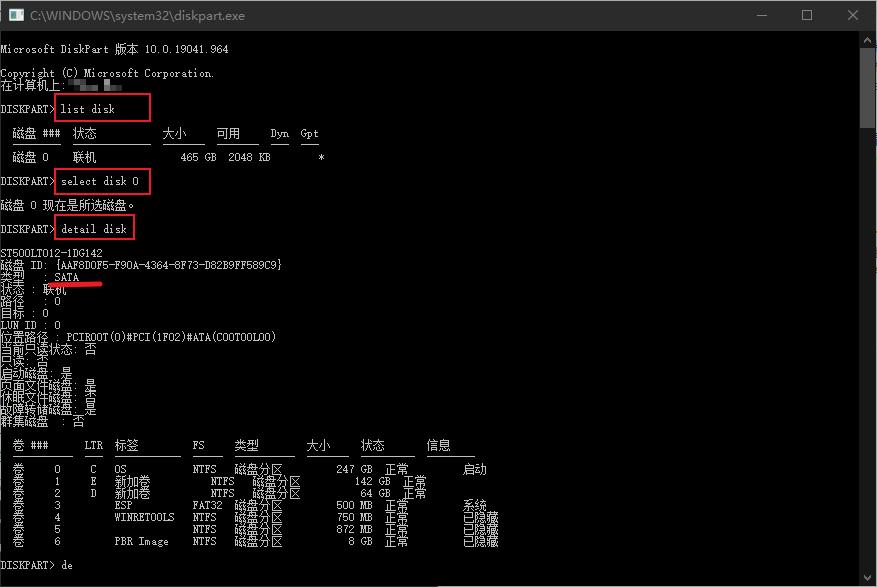Click the '磁盘 0' entry in disk list
The width and height of the screenshot is (877, 587).
pos(32,157)
